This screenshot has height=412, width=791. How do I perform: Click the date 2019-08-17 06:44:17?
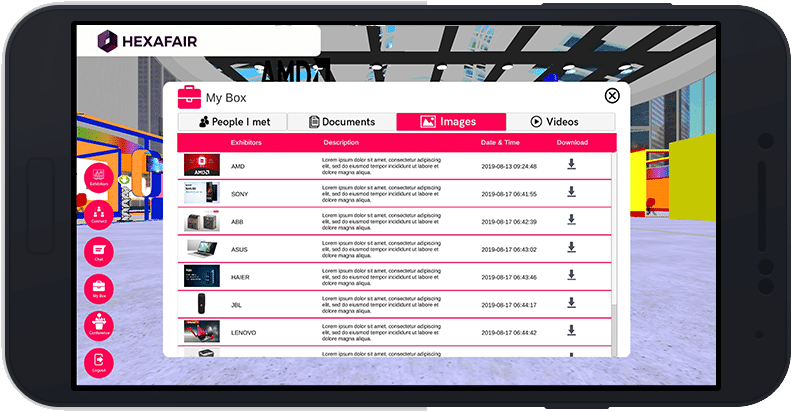(x=509, y=305)
